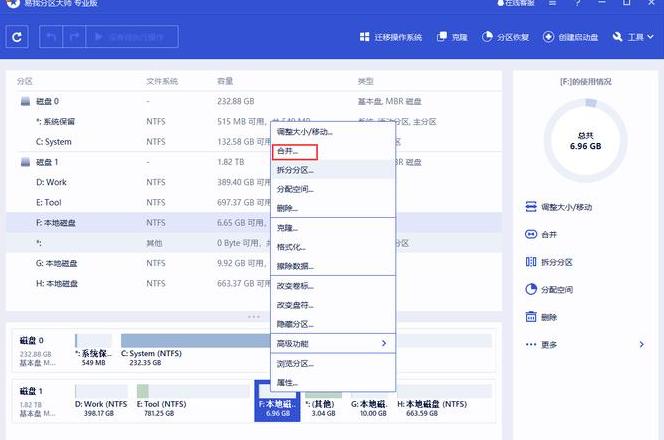The height and width of the screenshot is (440, 664).
Task: Click the 更多 three-dots icon in the right panel
Action: point(531,345)
